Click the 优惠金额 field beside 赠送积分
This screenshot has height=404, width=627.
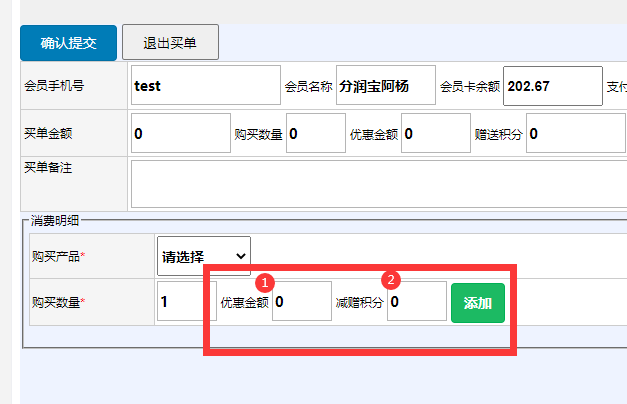pos(436,133)
